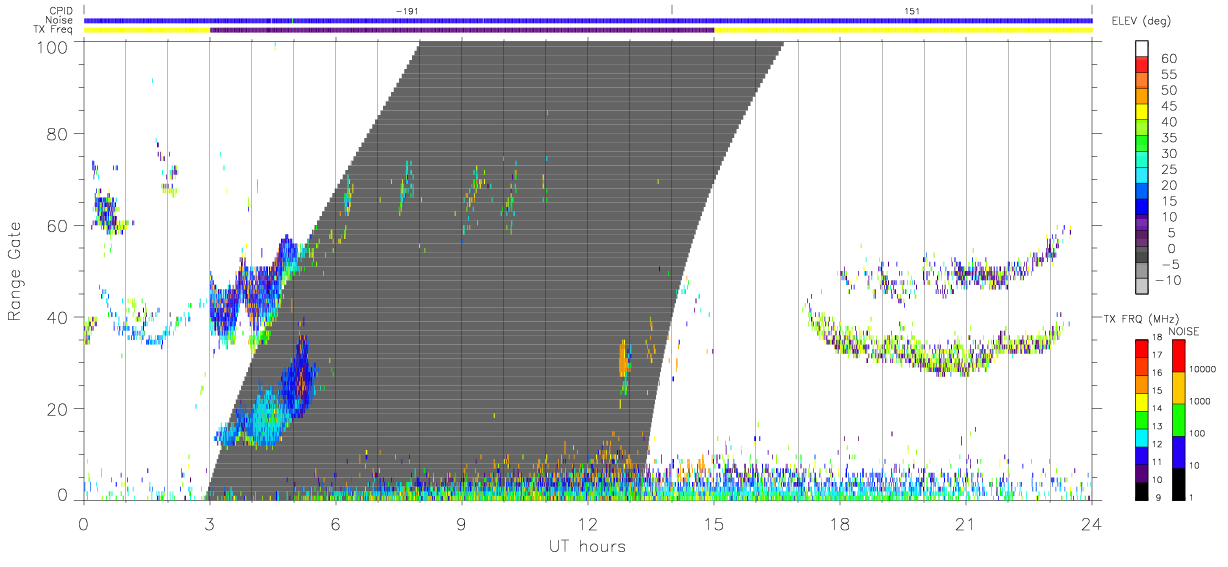The height and width of the screenshot is (567, 1228).
Task: Pick the dark gray -5–0 ELEV colorbar segment
Action: [x=1143, y=256]
